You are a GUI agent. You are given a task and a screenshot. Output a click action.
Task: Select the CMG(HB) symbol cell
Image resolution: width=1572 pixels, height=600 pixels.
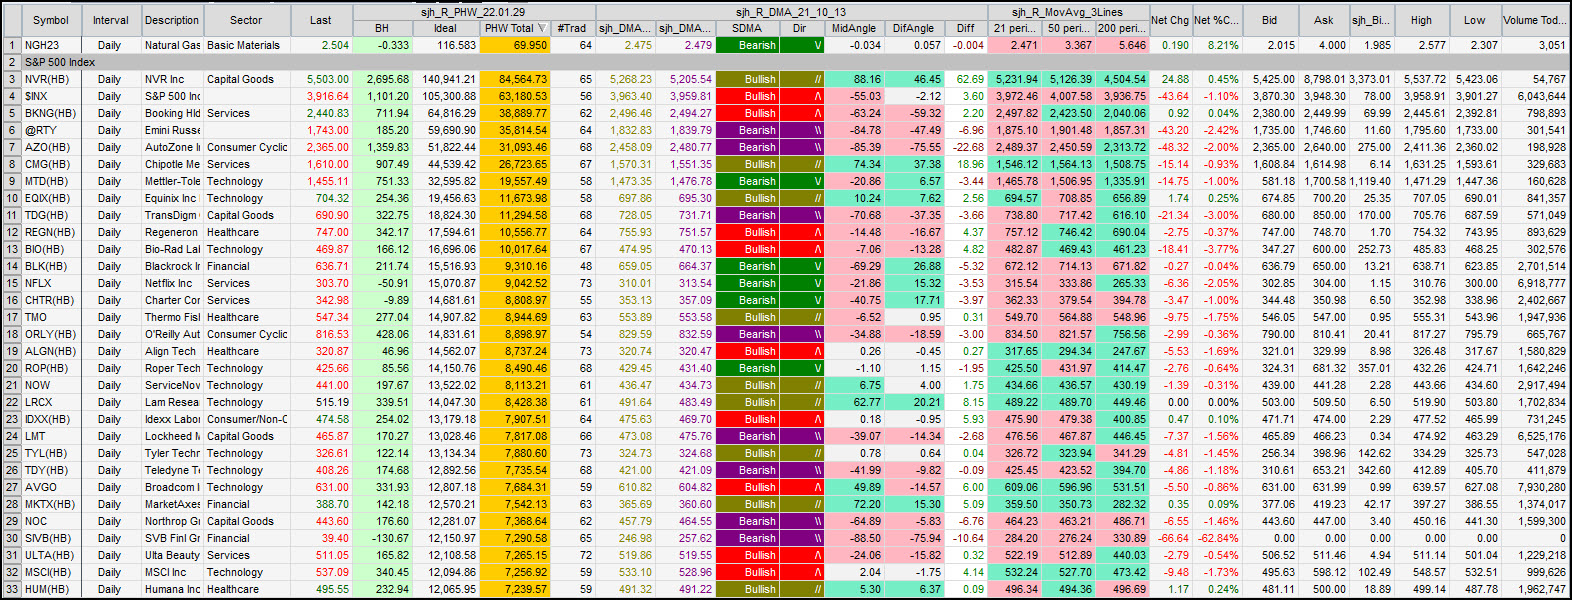(51, 164)
